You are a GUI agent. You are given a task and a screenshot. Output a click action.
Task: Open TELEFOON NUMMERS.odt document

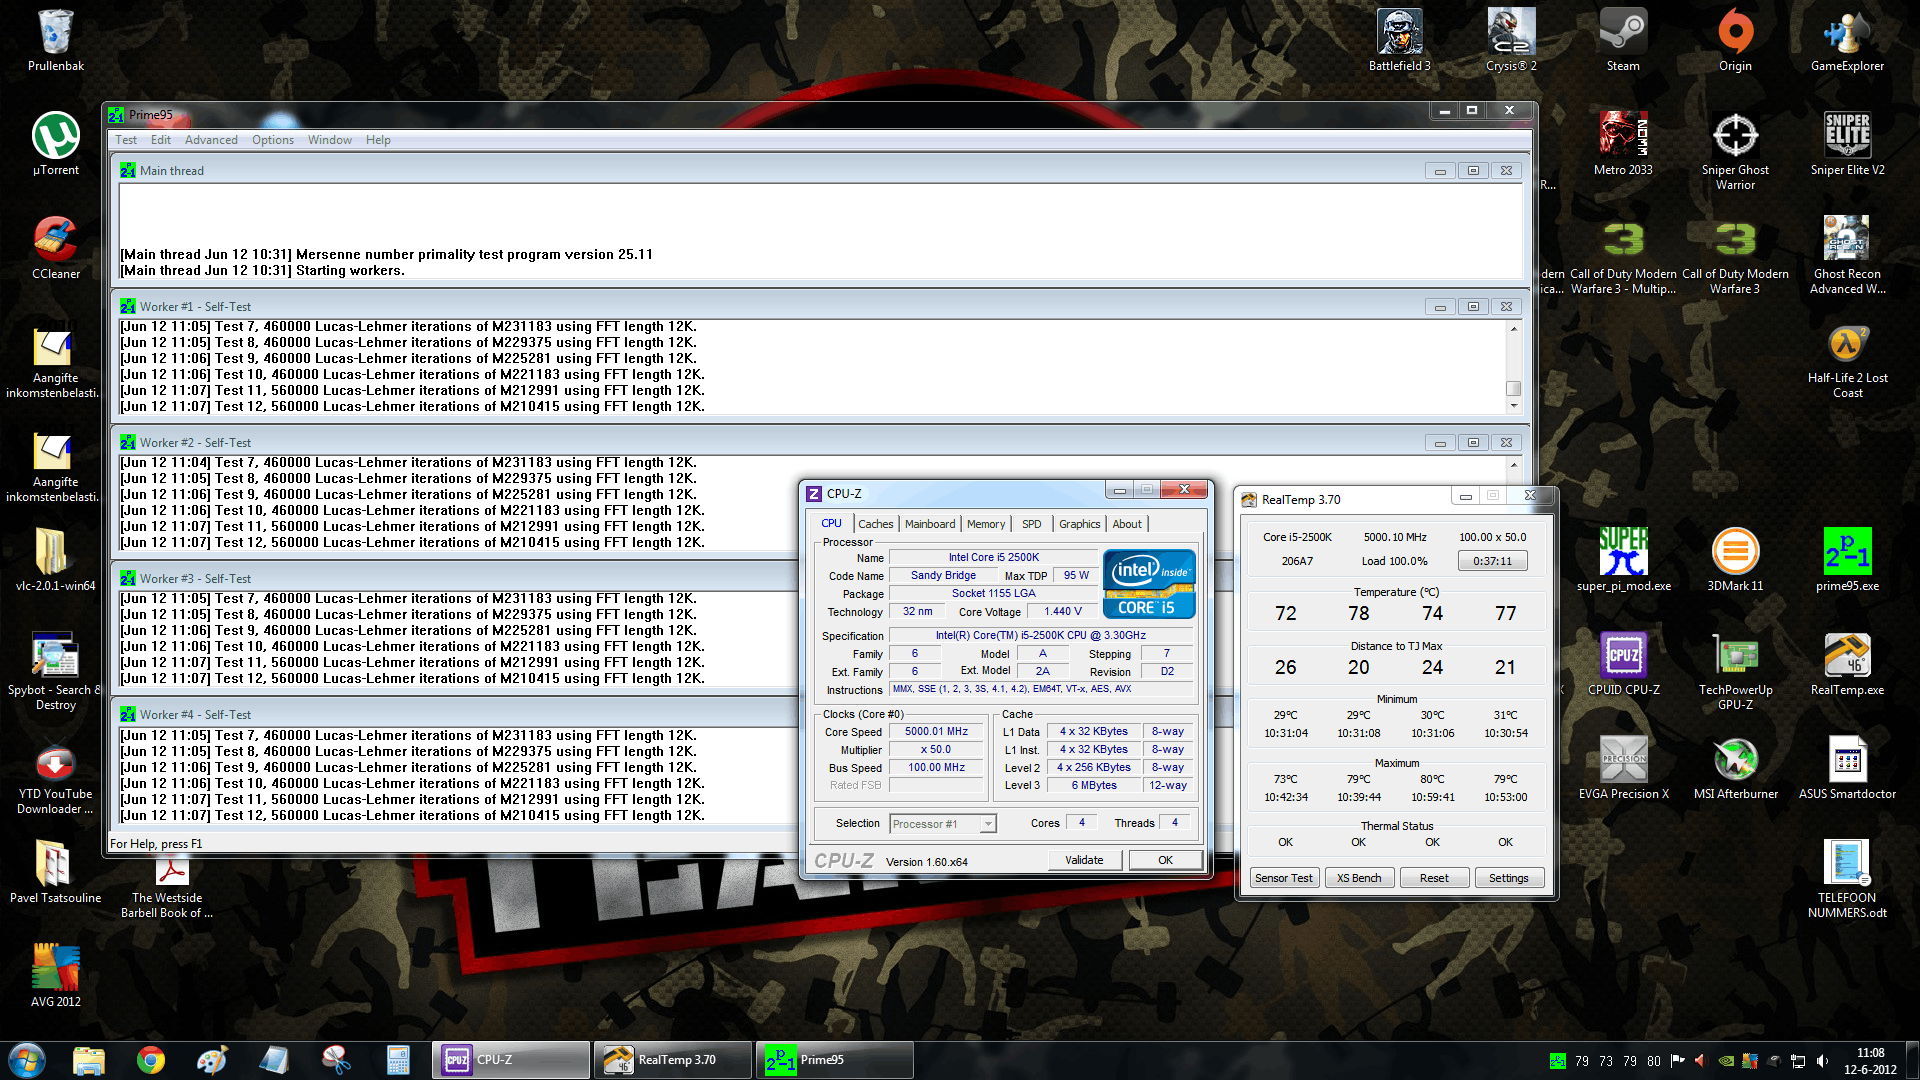[1847, 878]
